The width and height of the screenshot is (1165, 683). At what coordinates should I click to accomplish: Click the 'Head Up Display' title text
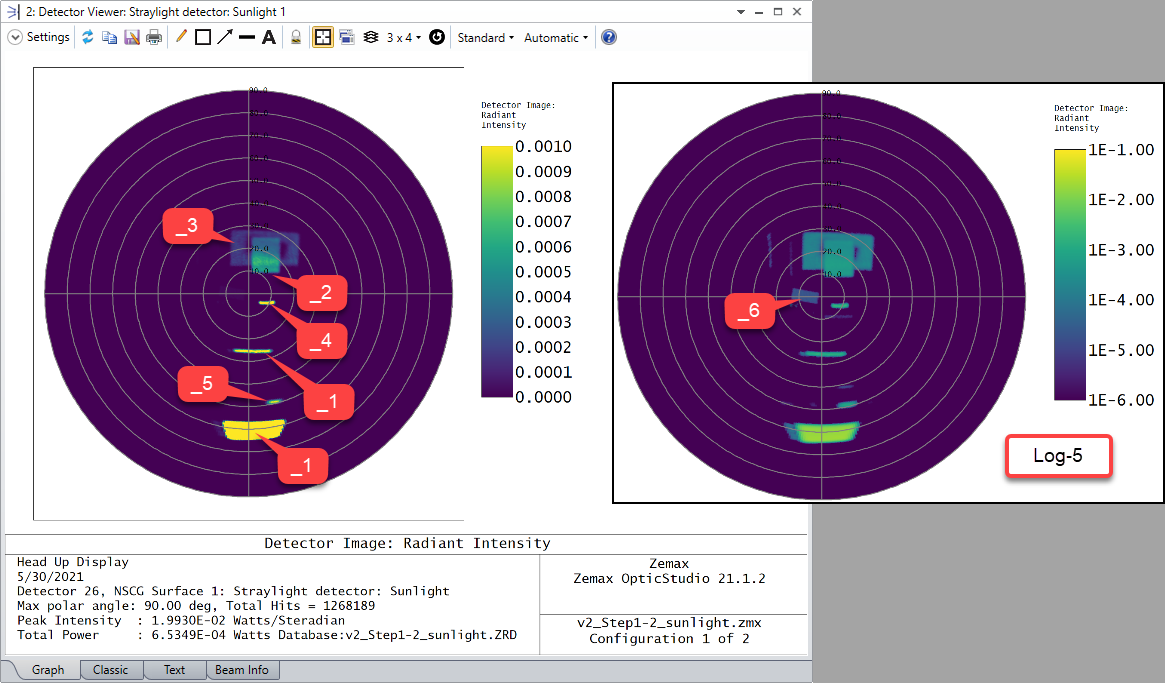pyautogui.click(x=73, y=562)
